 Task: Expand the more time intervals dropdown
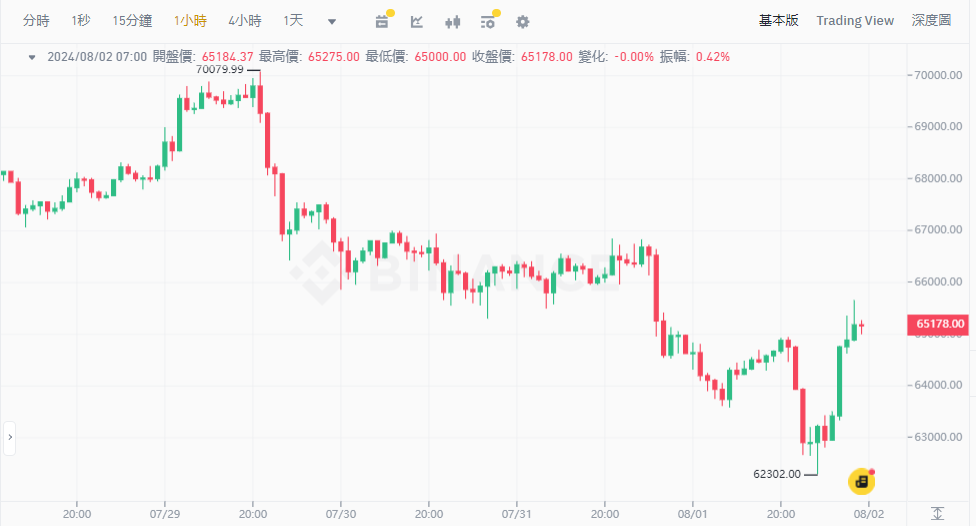(x=332, y=21)
